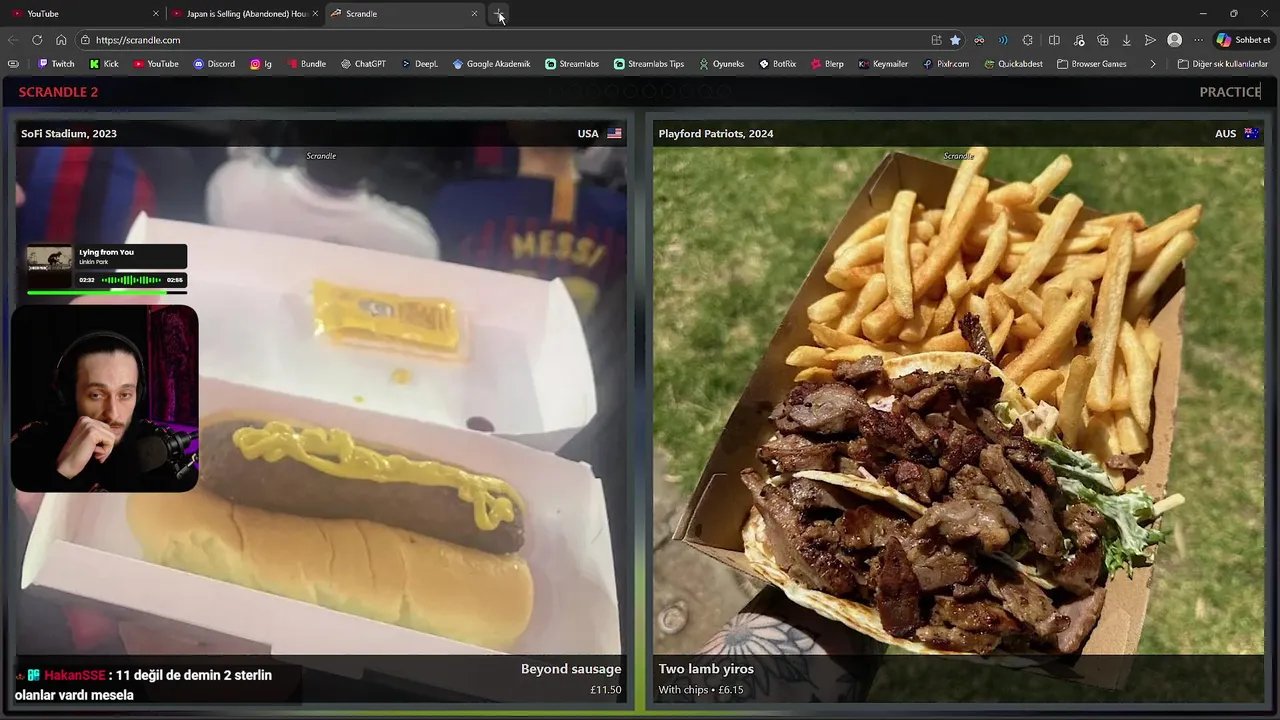Click the favorite star in address bar
The height and width of the screenshot is (720, 1280).
[955, 40]
